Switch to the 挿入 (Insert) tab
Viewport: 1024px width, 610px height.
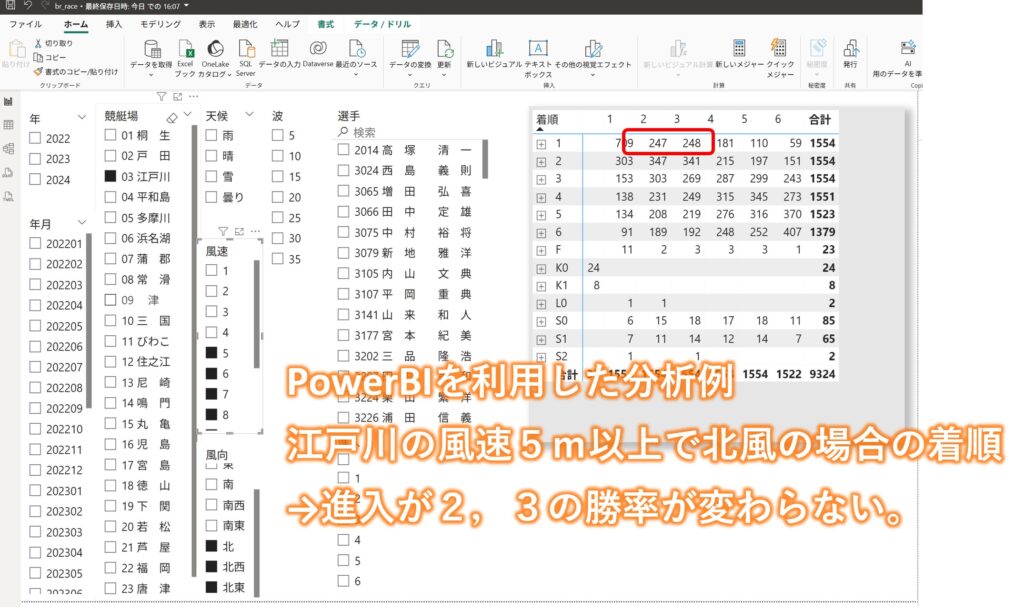click(x=114, y=24)
